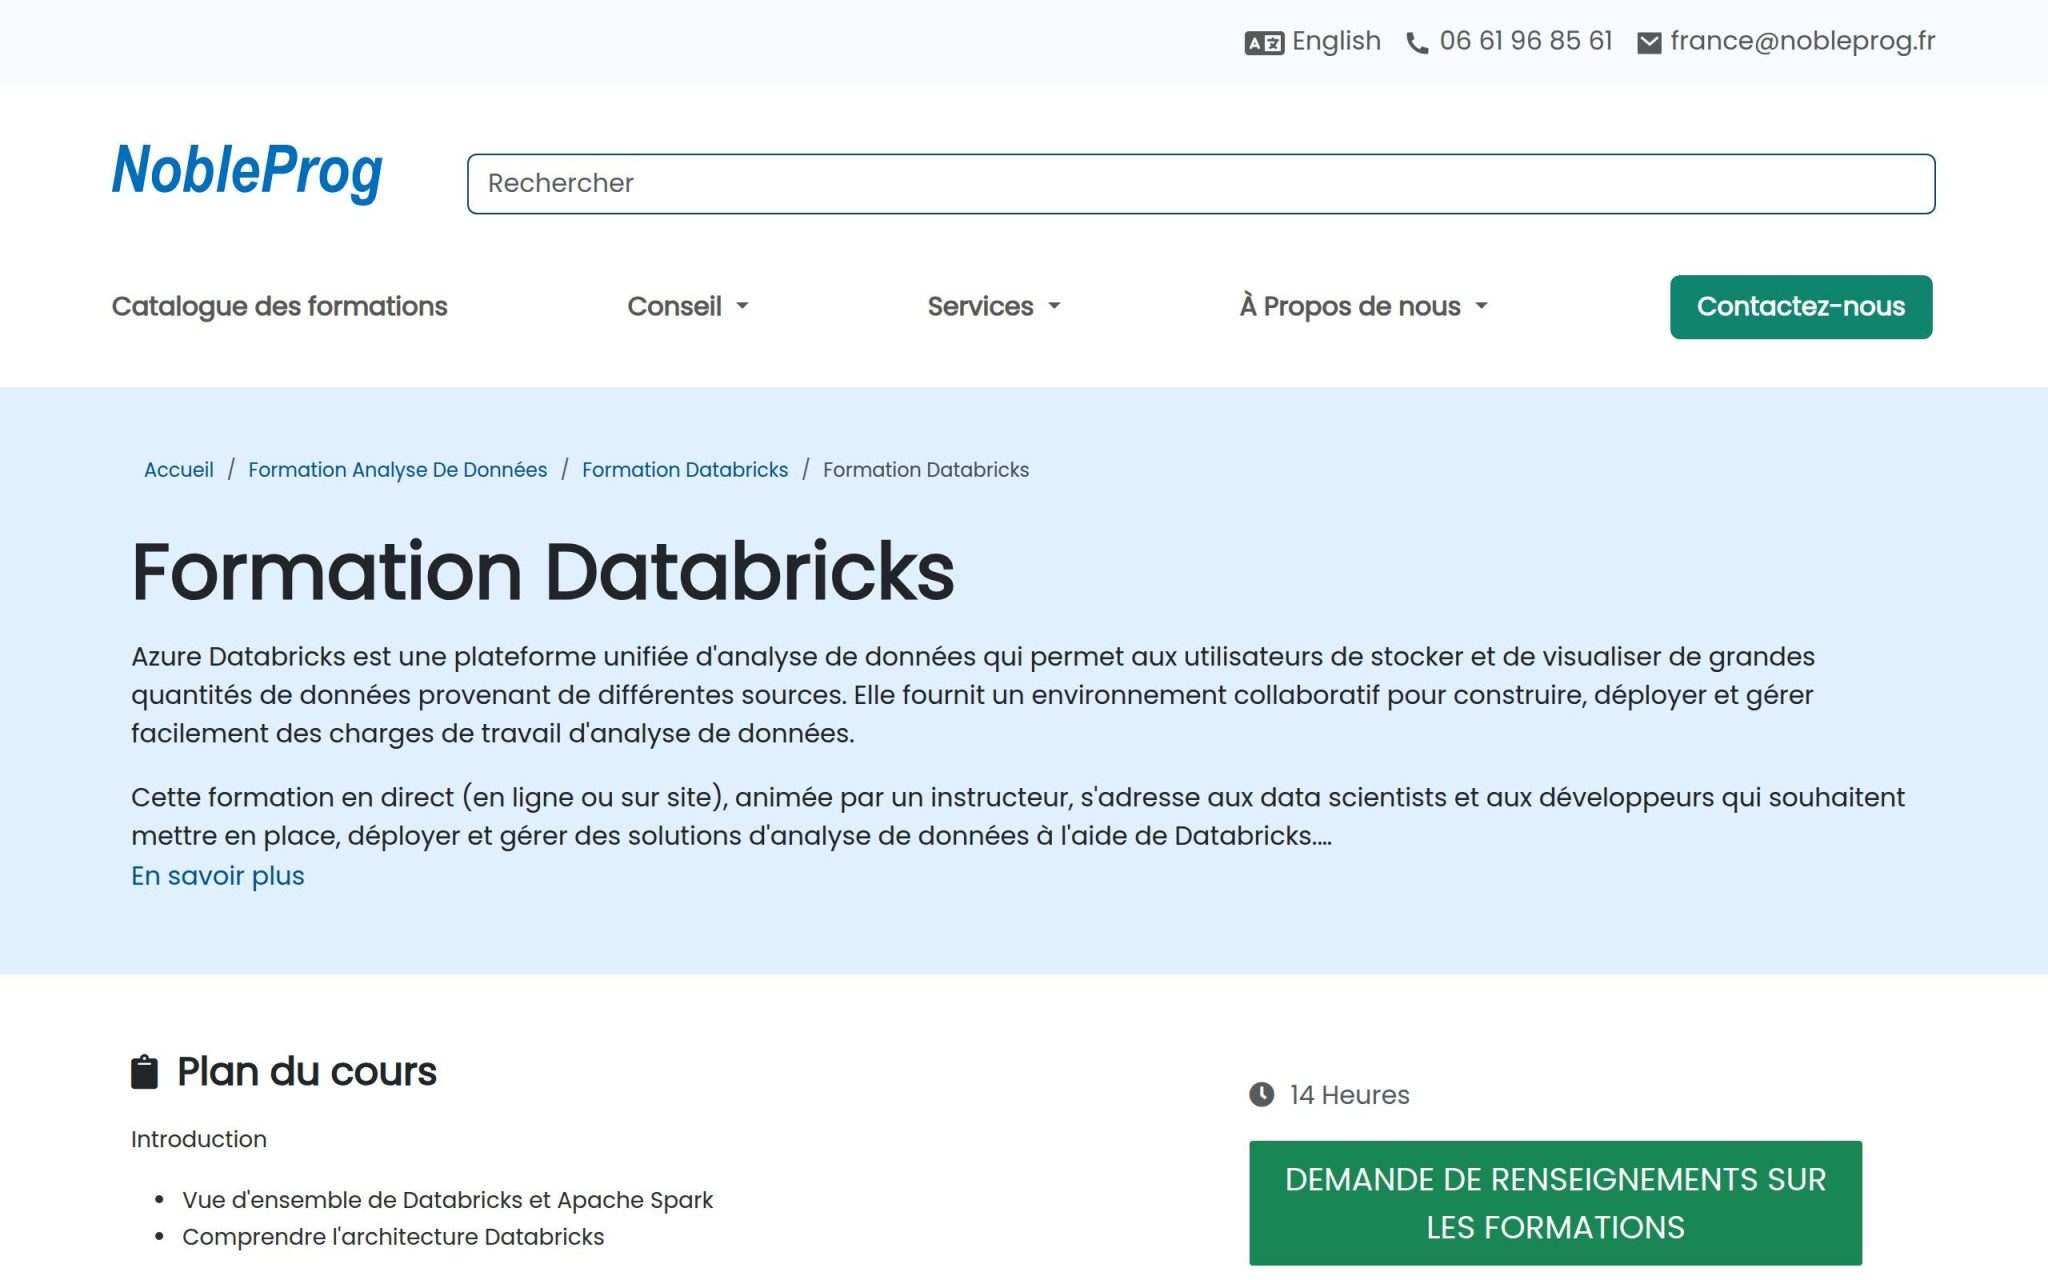Expand the À Propos de nous menu
Screen dimensions: 2048x1280
pos(1364,306)
